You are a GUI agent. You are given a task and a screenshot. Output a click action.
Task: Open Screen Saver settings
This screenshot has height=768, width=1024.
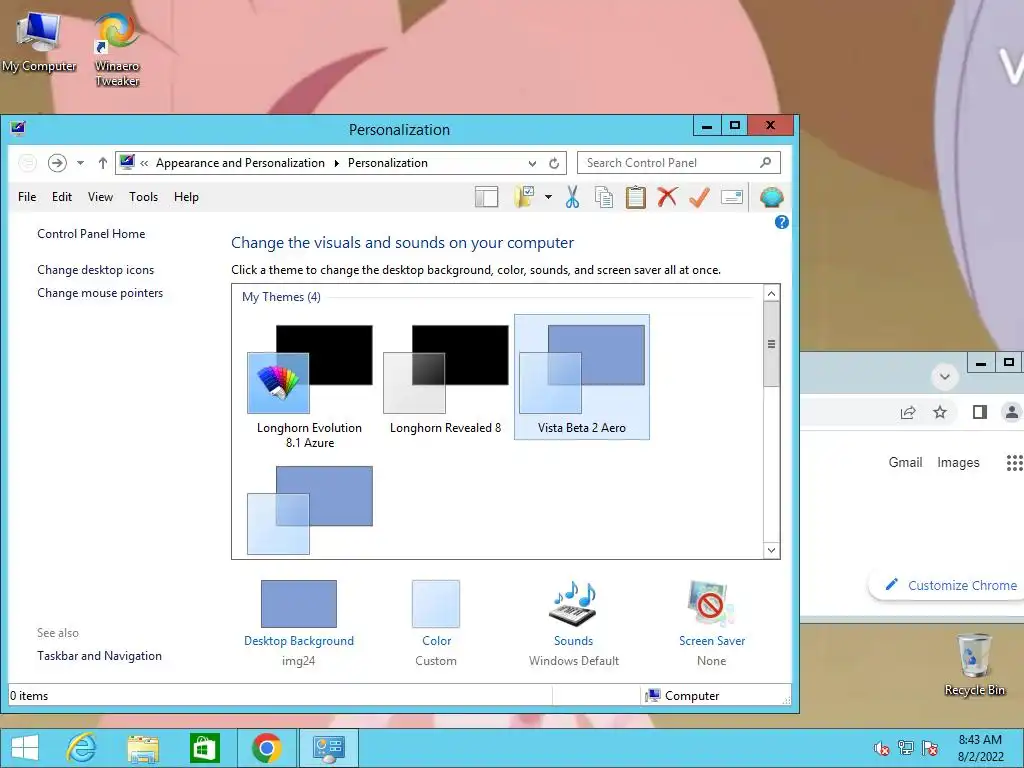click(x=712, y=623)
